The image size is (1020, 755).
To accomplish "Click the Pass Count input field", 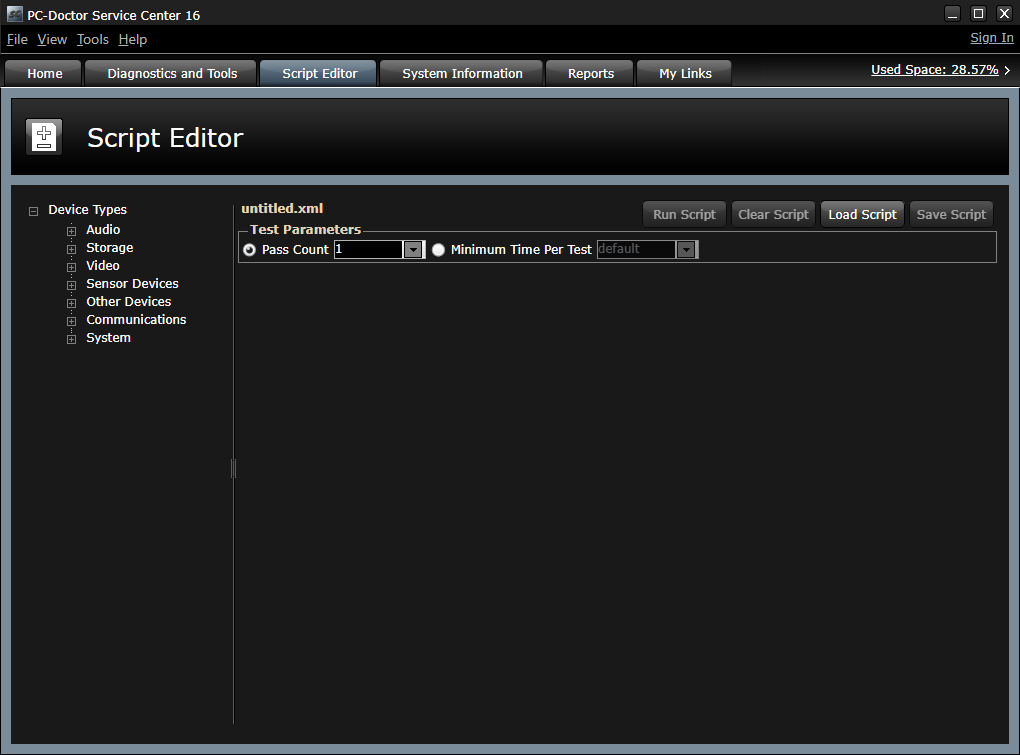I will coord(369,250).
